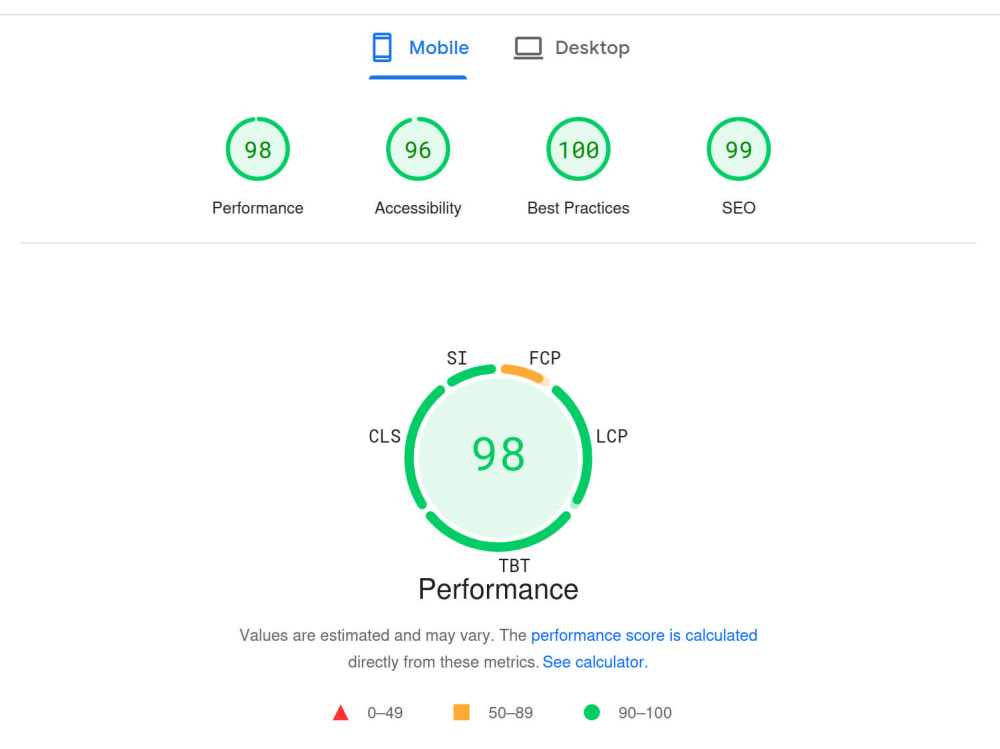Click the Best Practices label
The image size is (1000, 749).
point(578,208)
